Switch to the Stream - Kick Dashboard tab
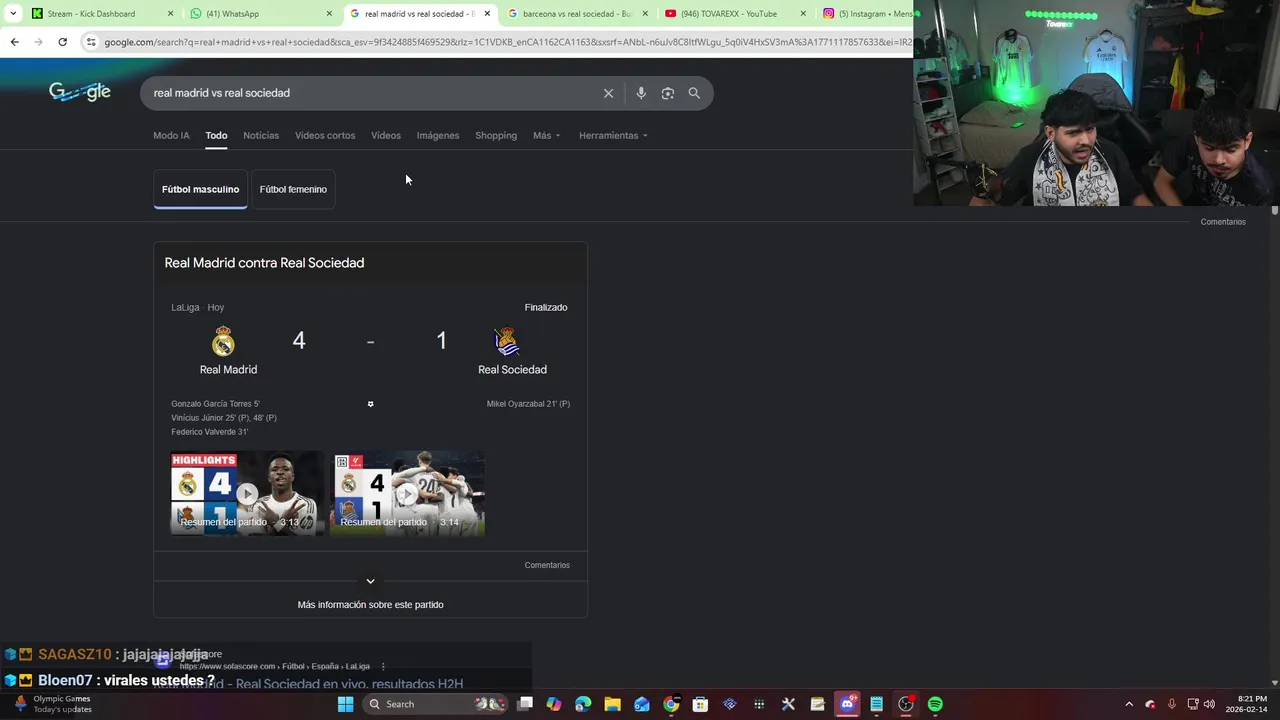The width and height of the screenshot is (1280, 720). (101, 14)
